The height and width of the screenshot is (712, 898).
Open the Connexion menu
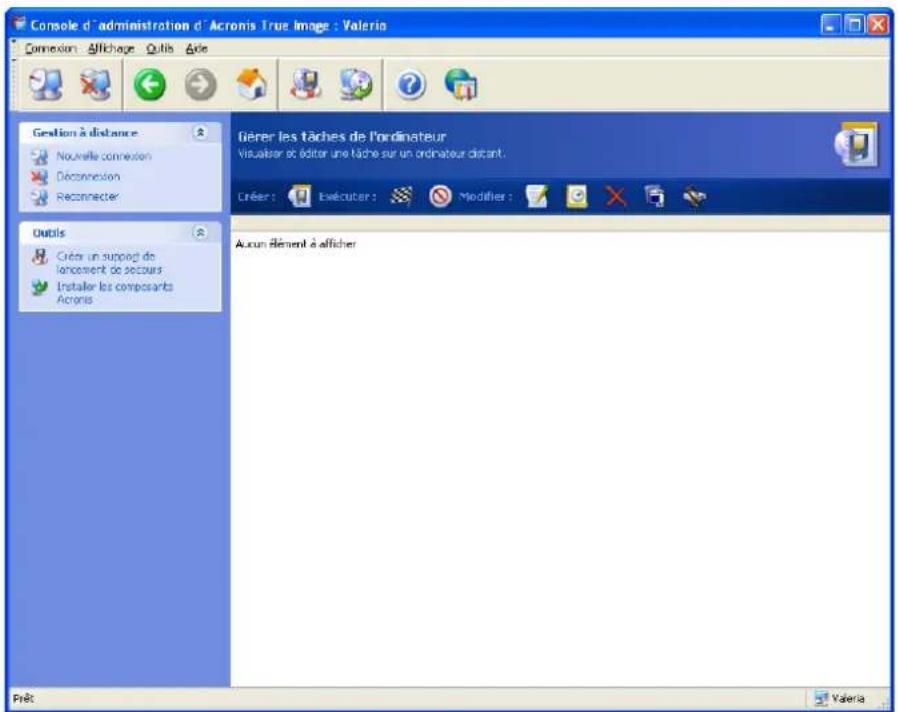[50, 49]
